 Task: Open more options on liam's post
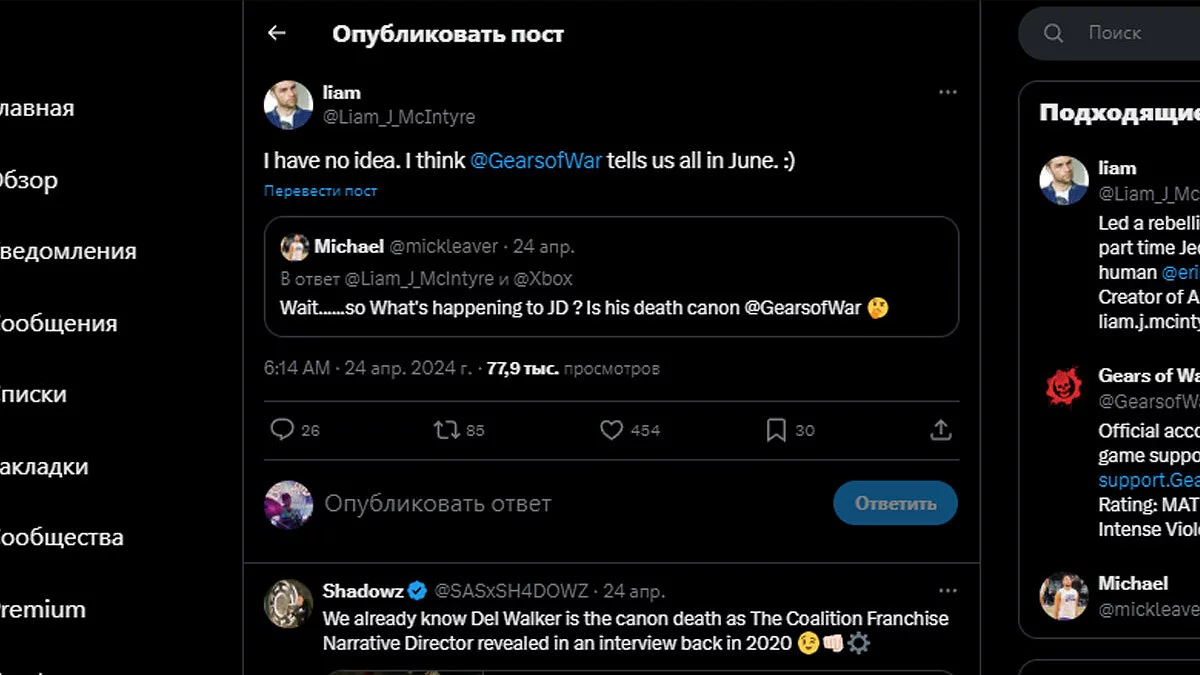tap(947, 92)
